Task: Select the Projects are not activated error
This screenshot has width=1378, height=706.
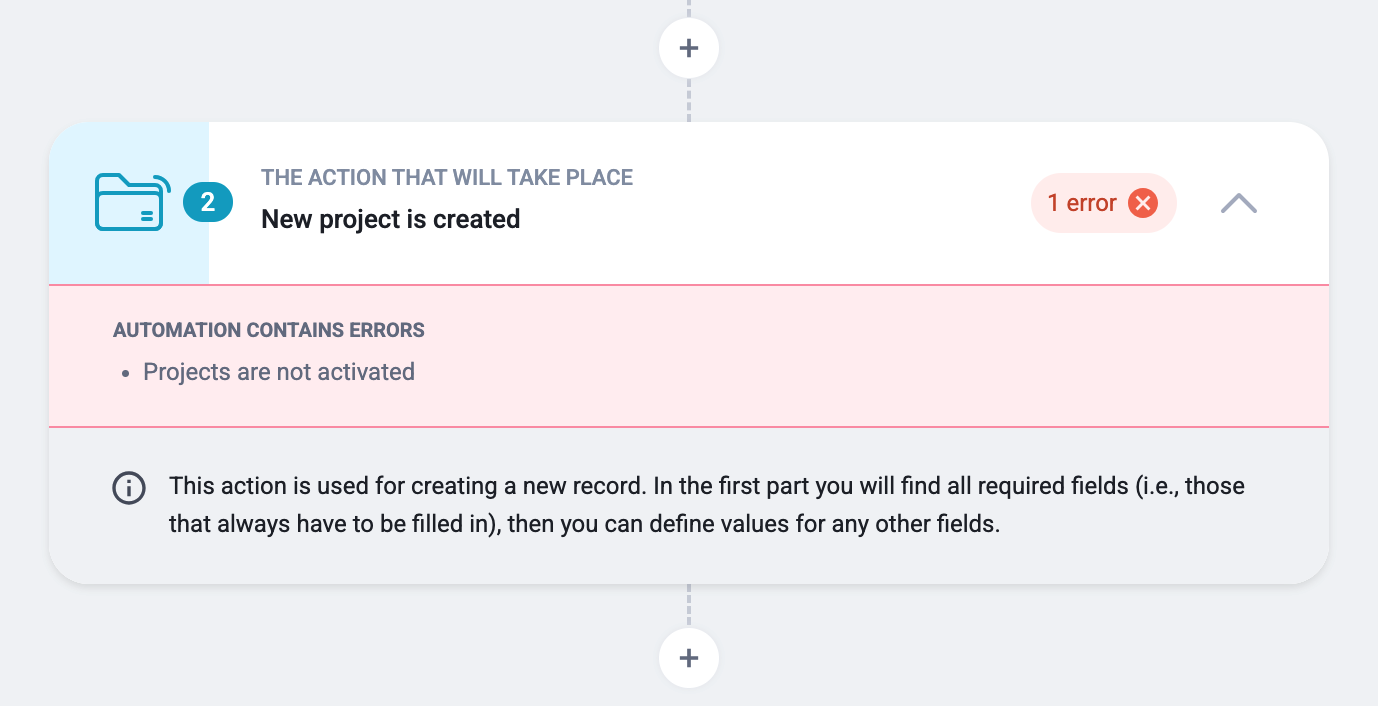Action: point(279,372)
